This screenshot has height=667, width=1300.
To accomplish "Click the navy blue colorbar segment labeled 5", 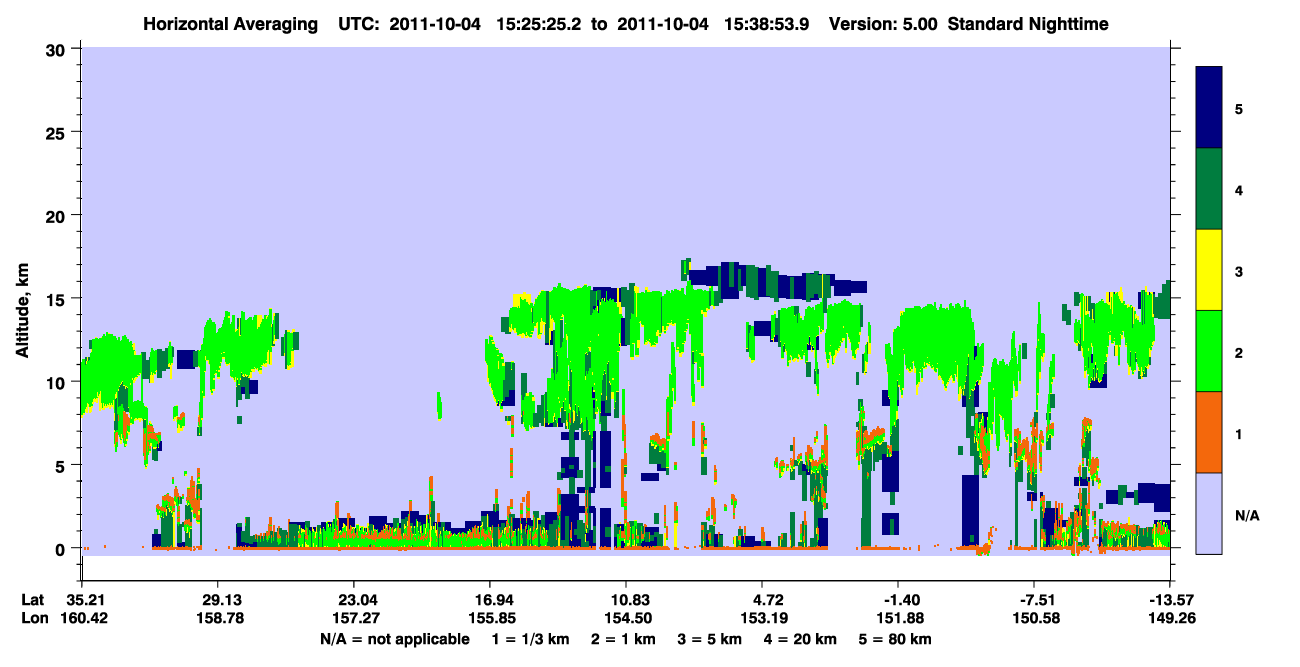I will [x=1209, y=108].
